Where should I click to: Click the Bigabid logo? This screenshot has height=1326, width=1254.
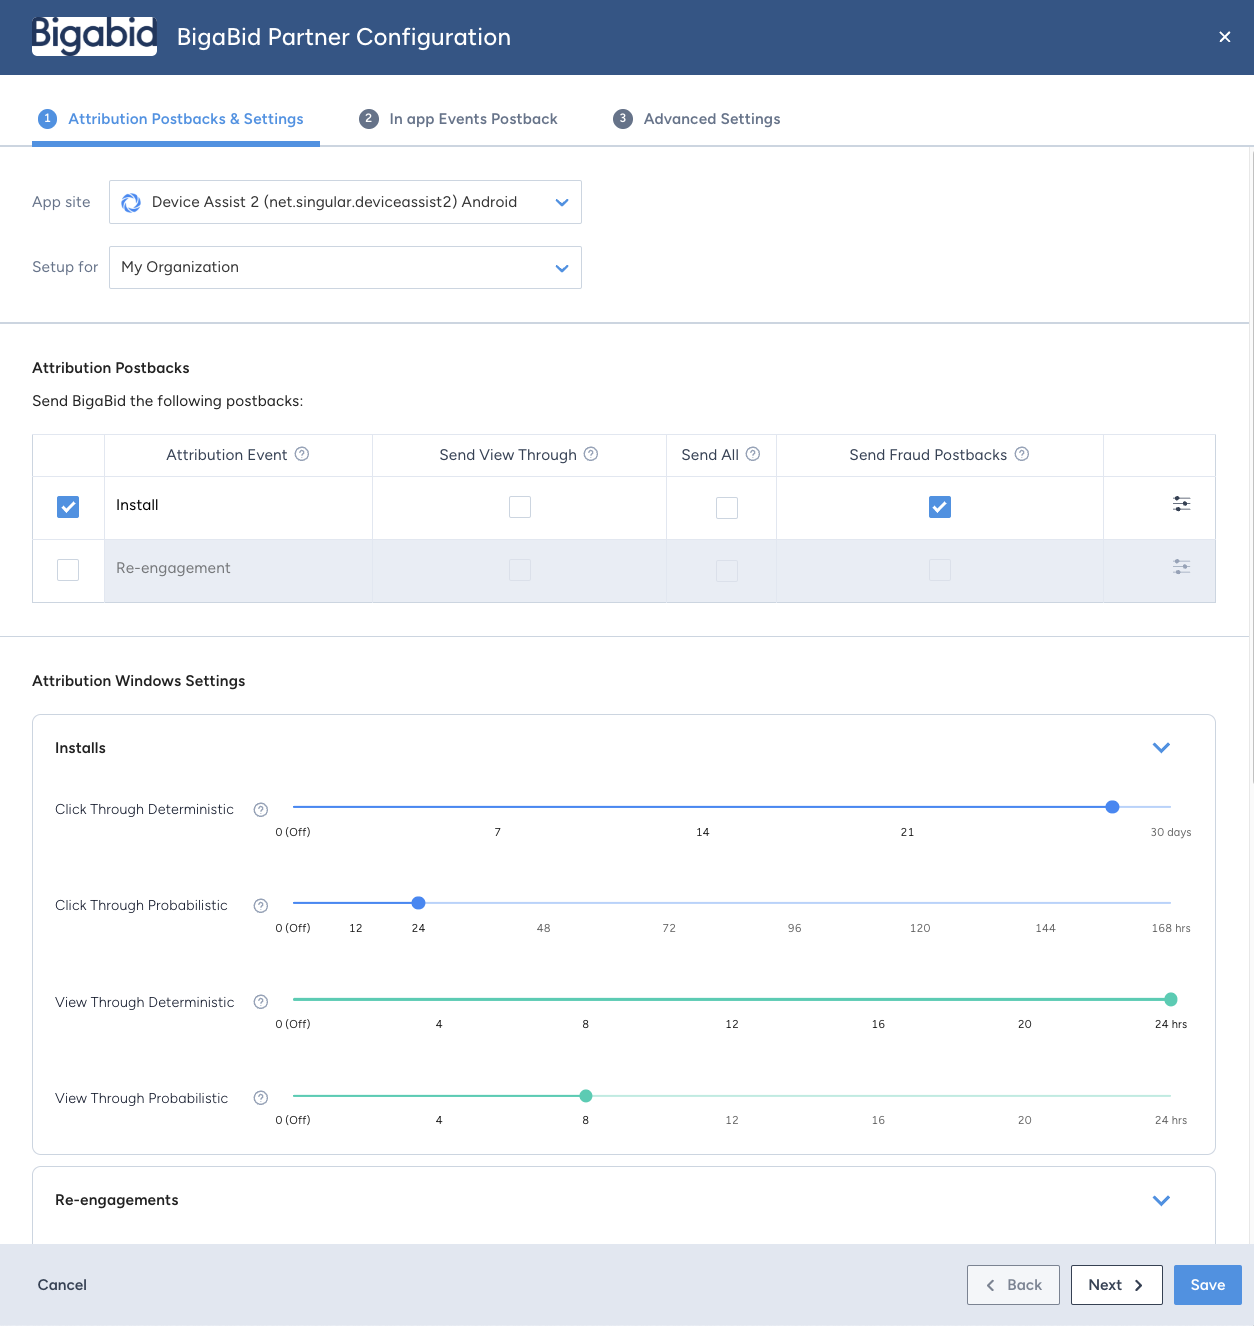(x=94, y=36)
